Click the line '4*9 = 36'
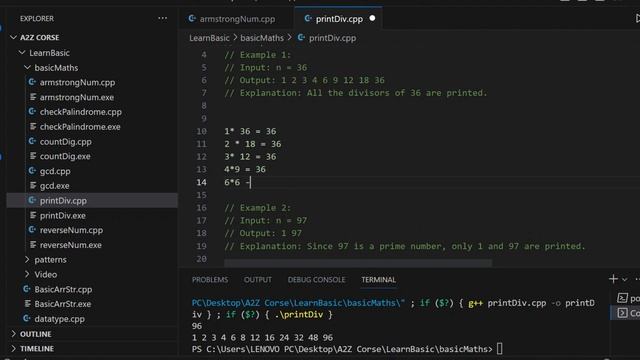Viewport: 640px width, 360px height. 245,169
